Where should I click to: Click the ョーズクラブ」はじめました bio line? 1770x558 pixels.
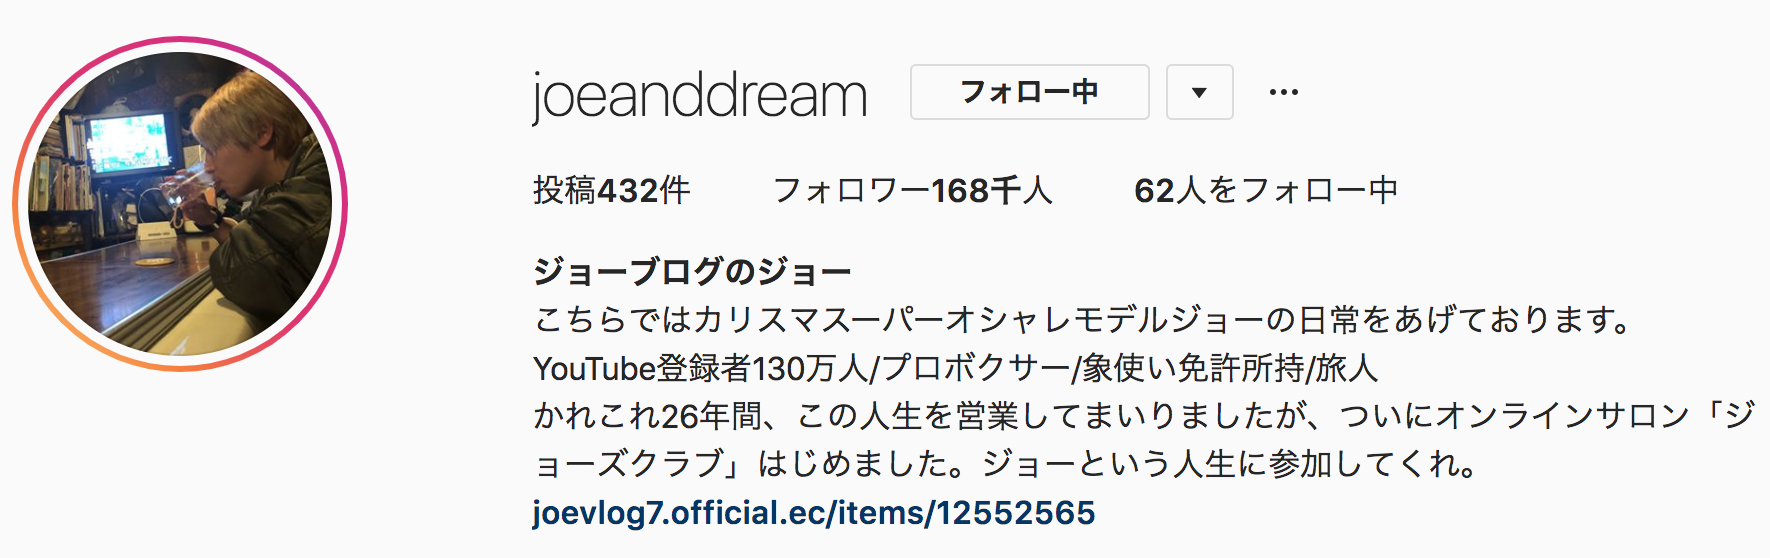point(1006,464)
